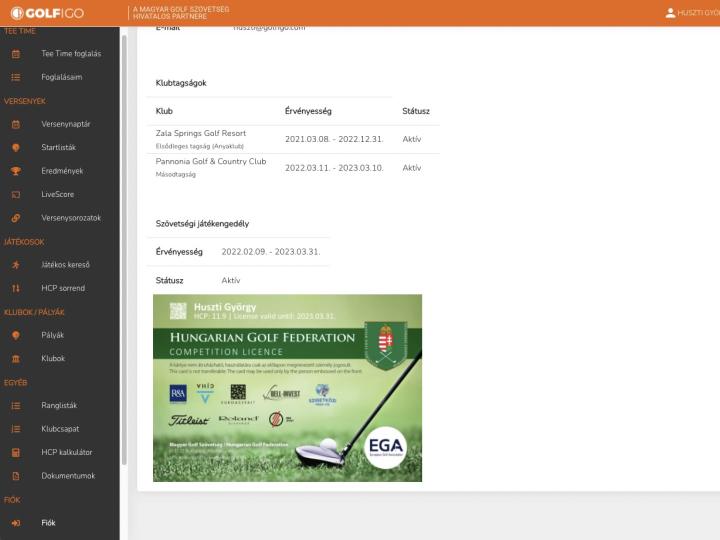Go to Versenynaptár
Viewport: 720px width, 540px height.
[x=66, y=124]
